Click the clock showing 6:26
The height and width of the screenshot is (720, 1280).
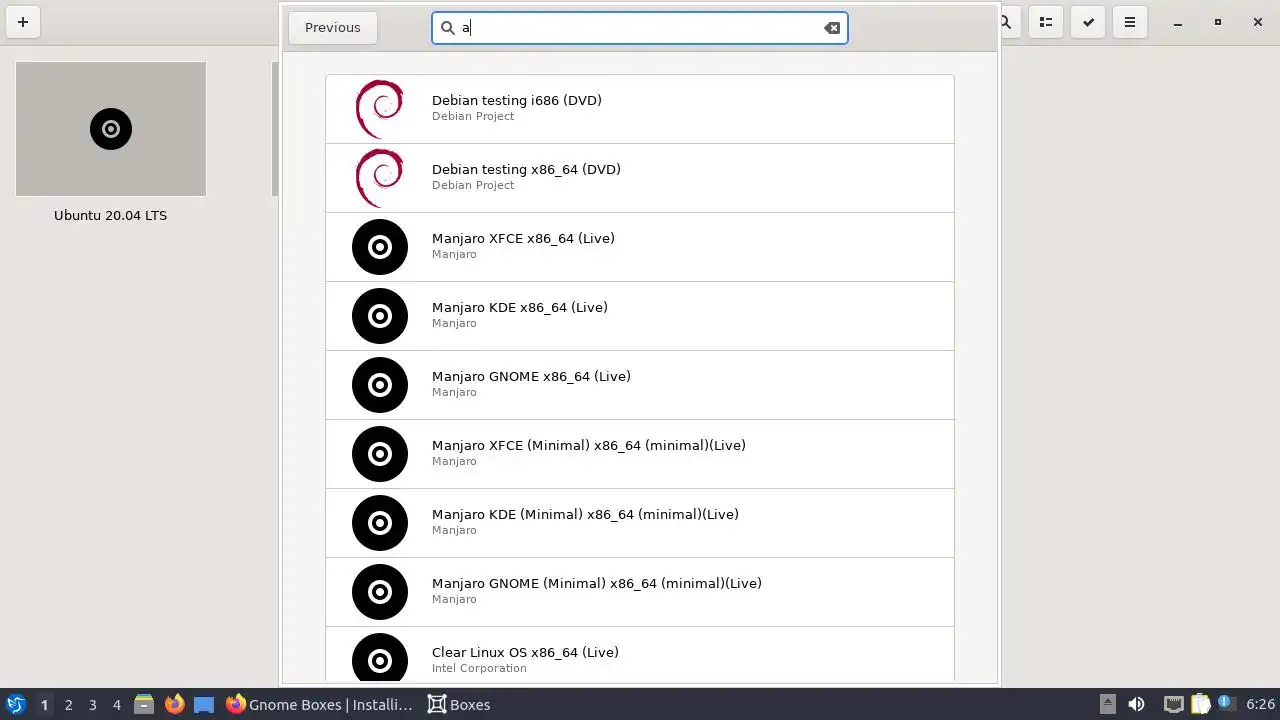(x=1260, y=705)
